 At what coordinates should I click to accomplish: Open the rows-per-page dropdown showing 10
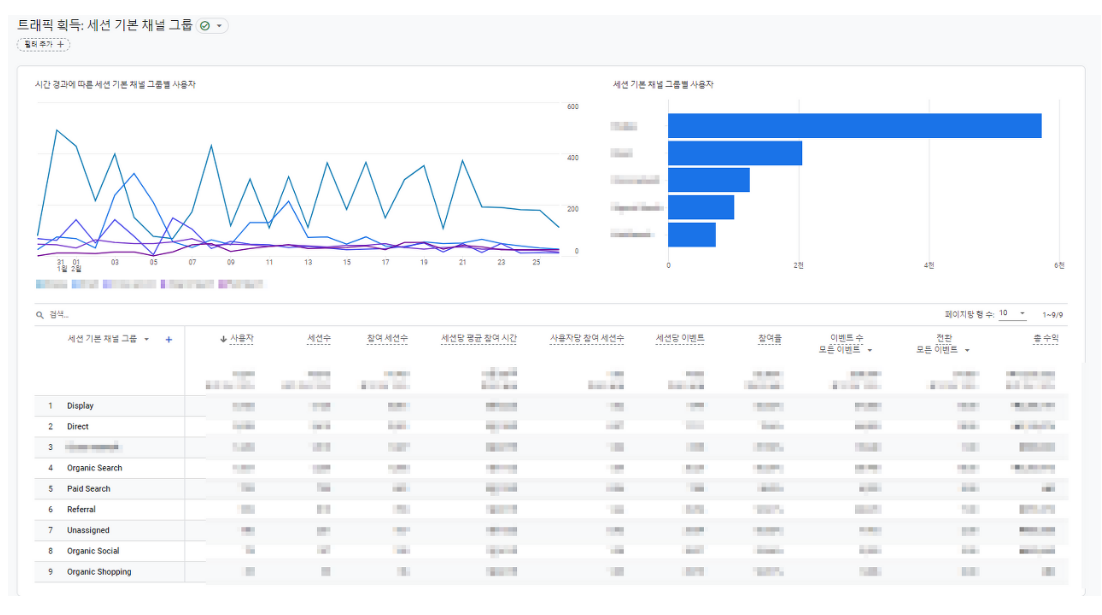(x=1013, y=313)
